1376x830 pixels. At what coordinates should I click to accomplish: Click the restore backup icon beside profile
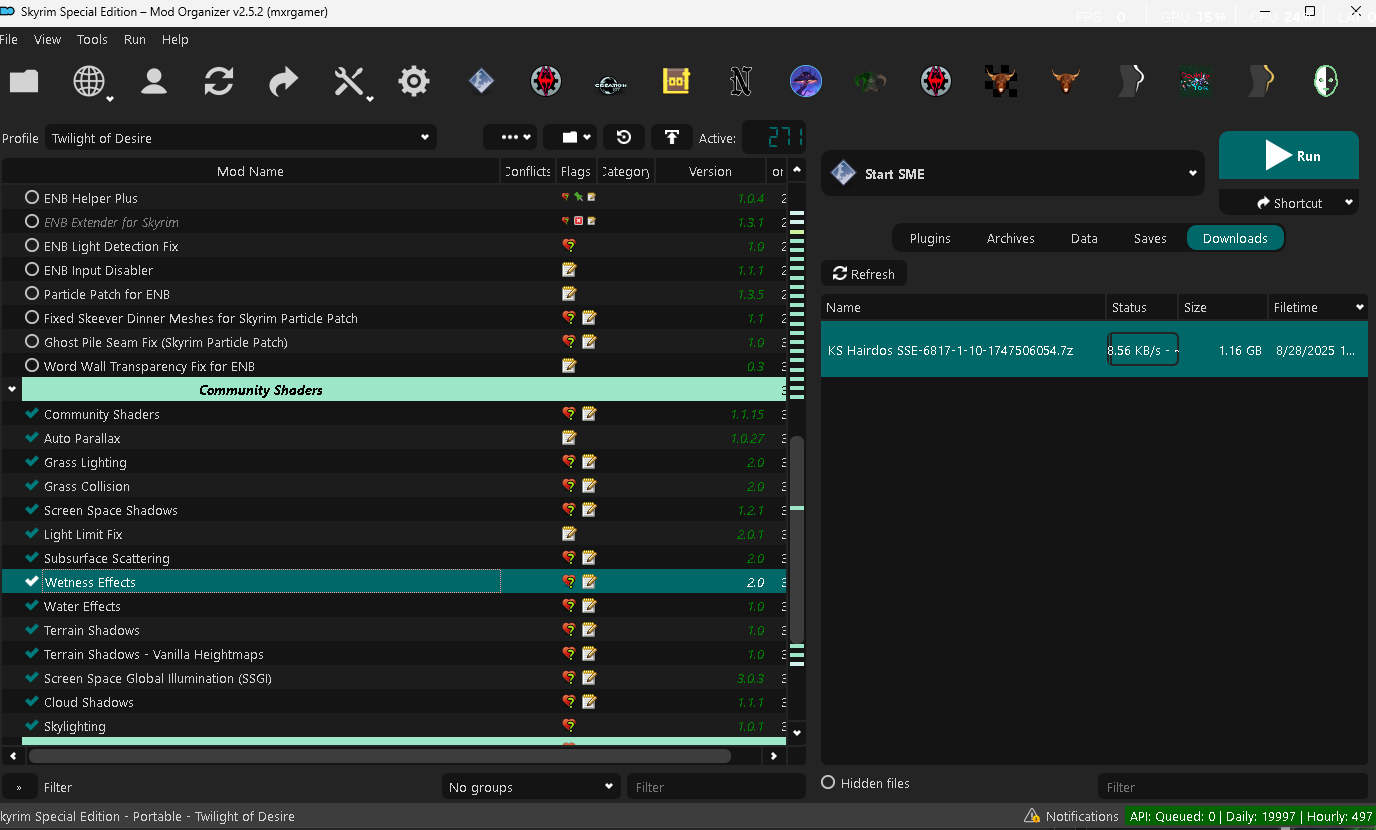click(624, 138)
